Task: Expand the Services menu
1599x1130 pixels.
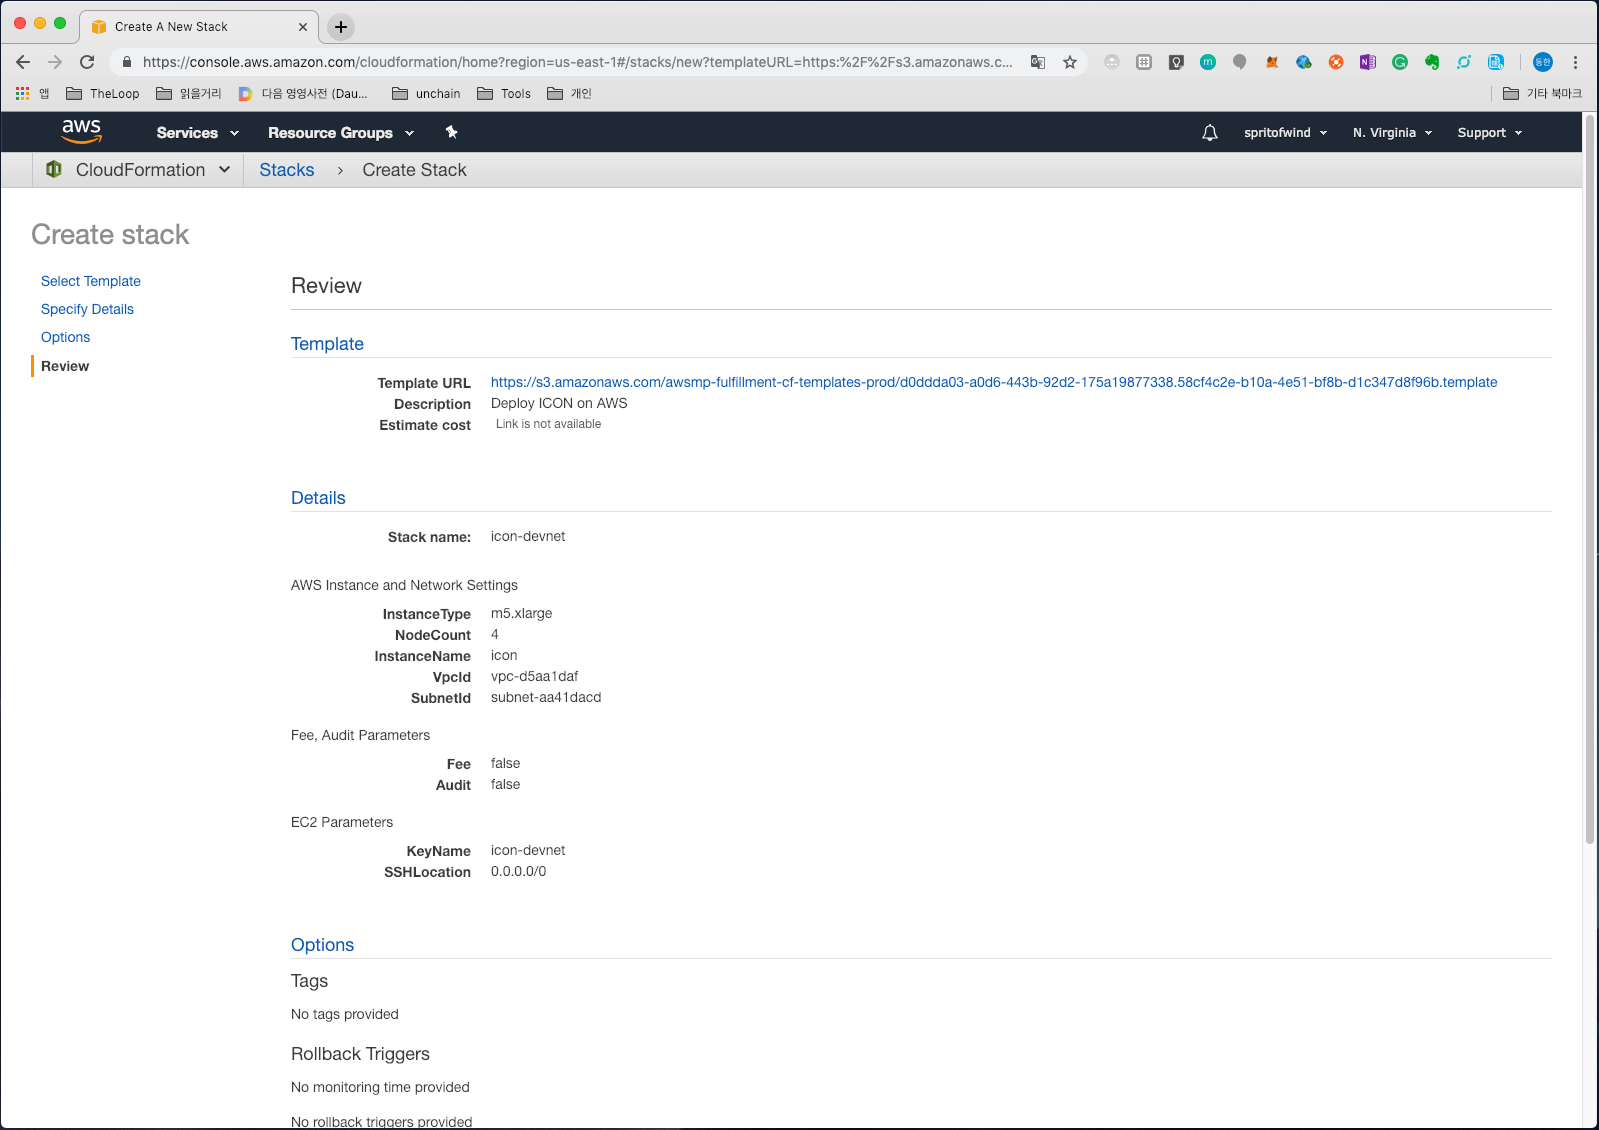Action: pos(197,132)
